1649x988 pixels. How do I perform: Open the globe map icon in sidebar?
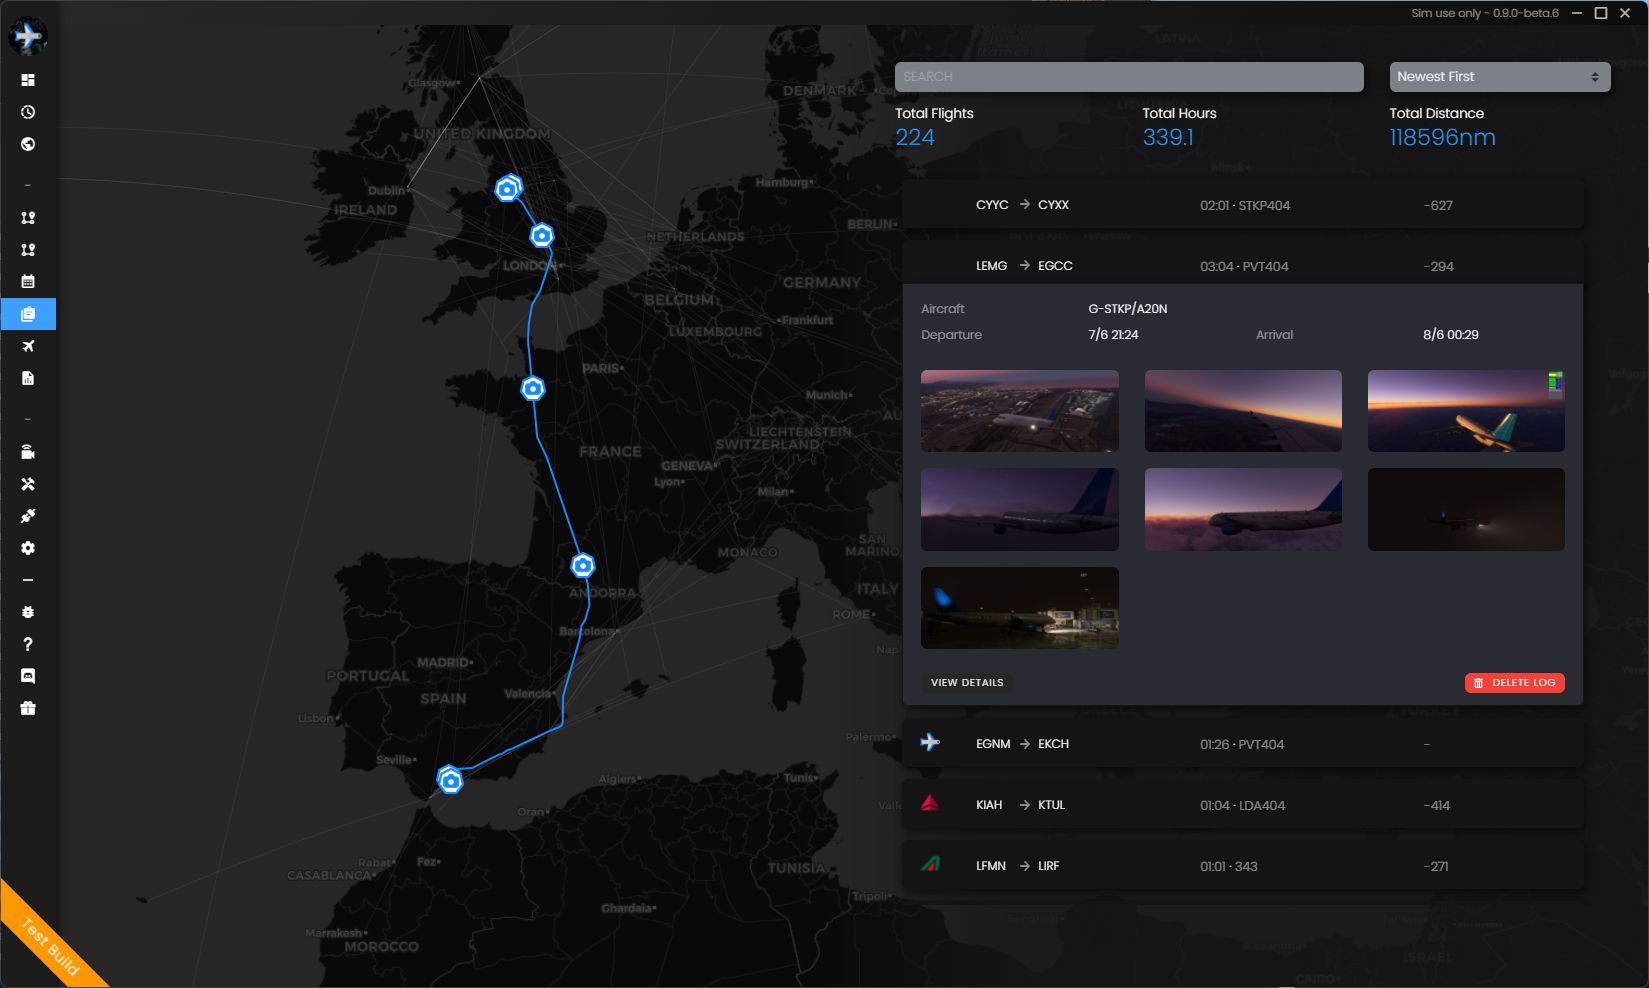[28, 144]
